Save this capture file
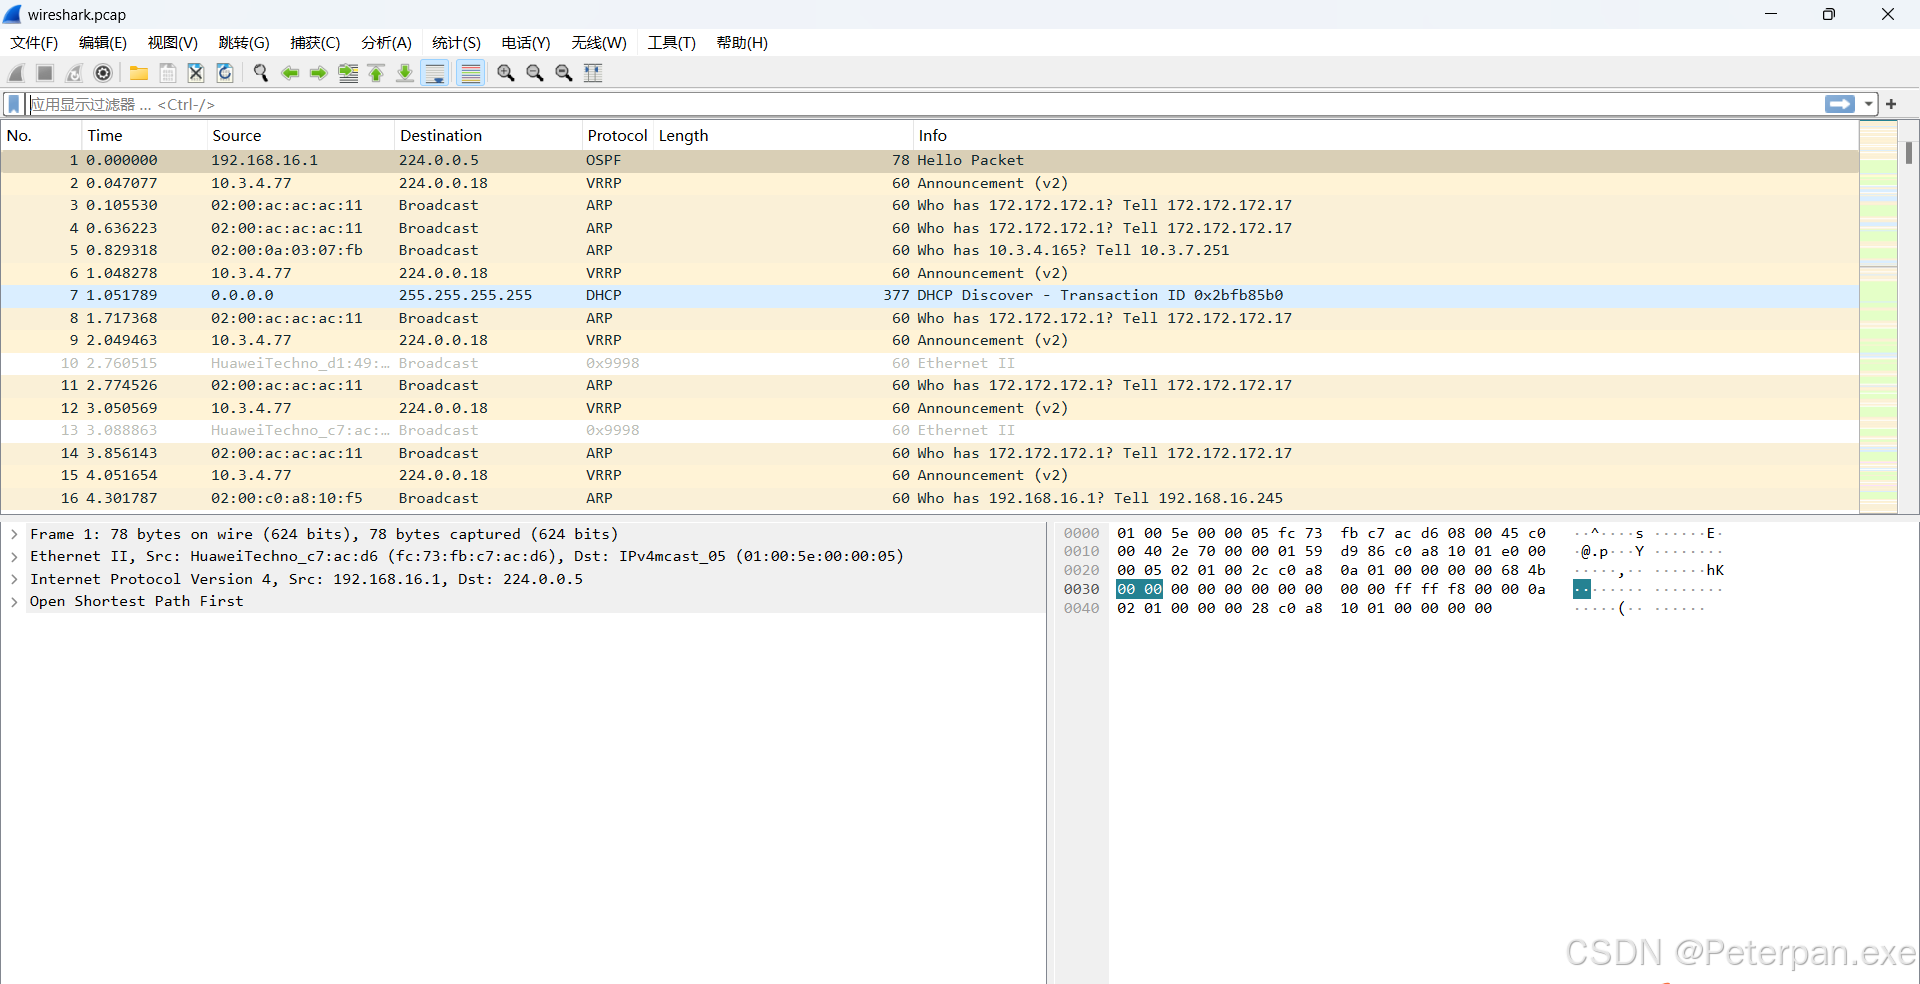This screenshot has width=1920, height=984. point(168,73)
